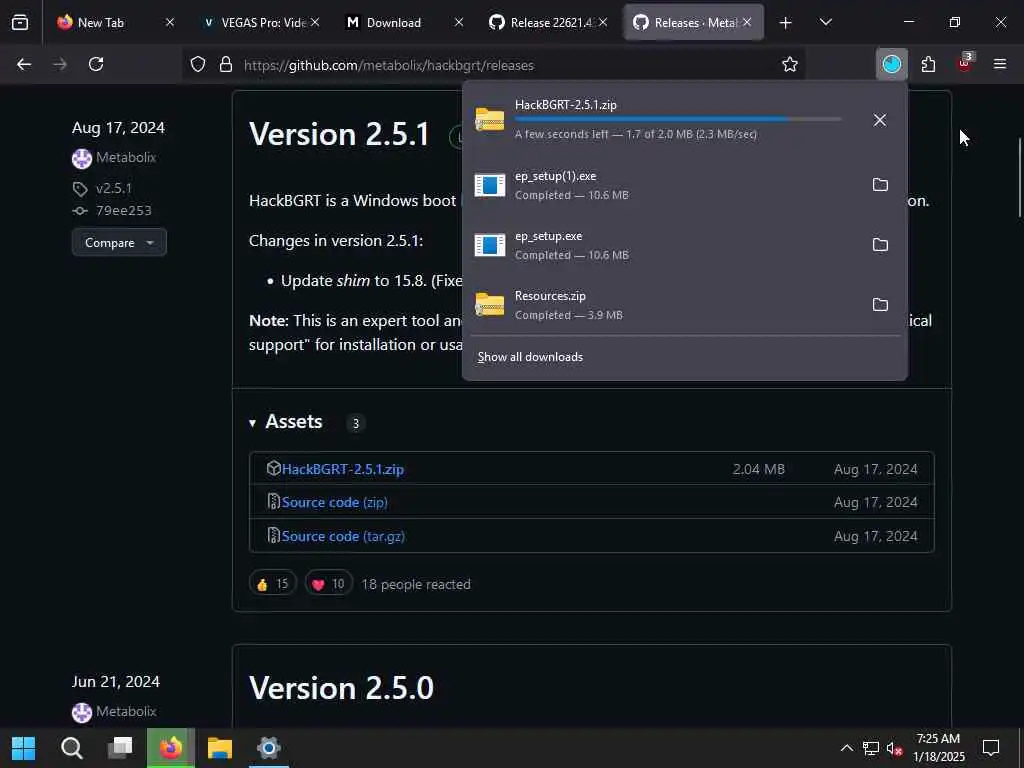Open the Settings gear on the taskbar
This screenshot has width=1024, height=768.
268,748
